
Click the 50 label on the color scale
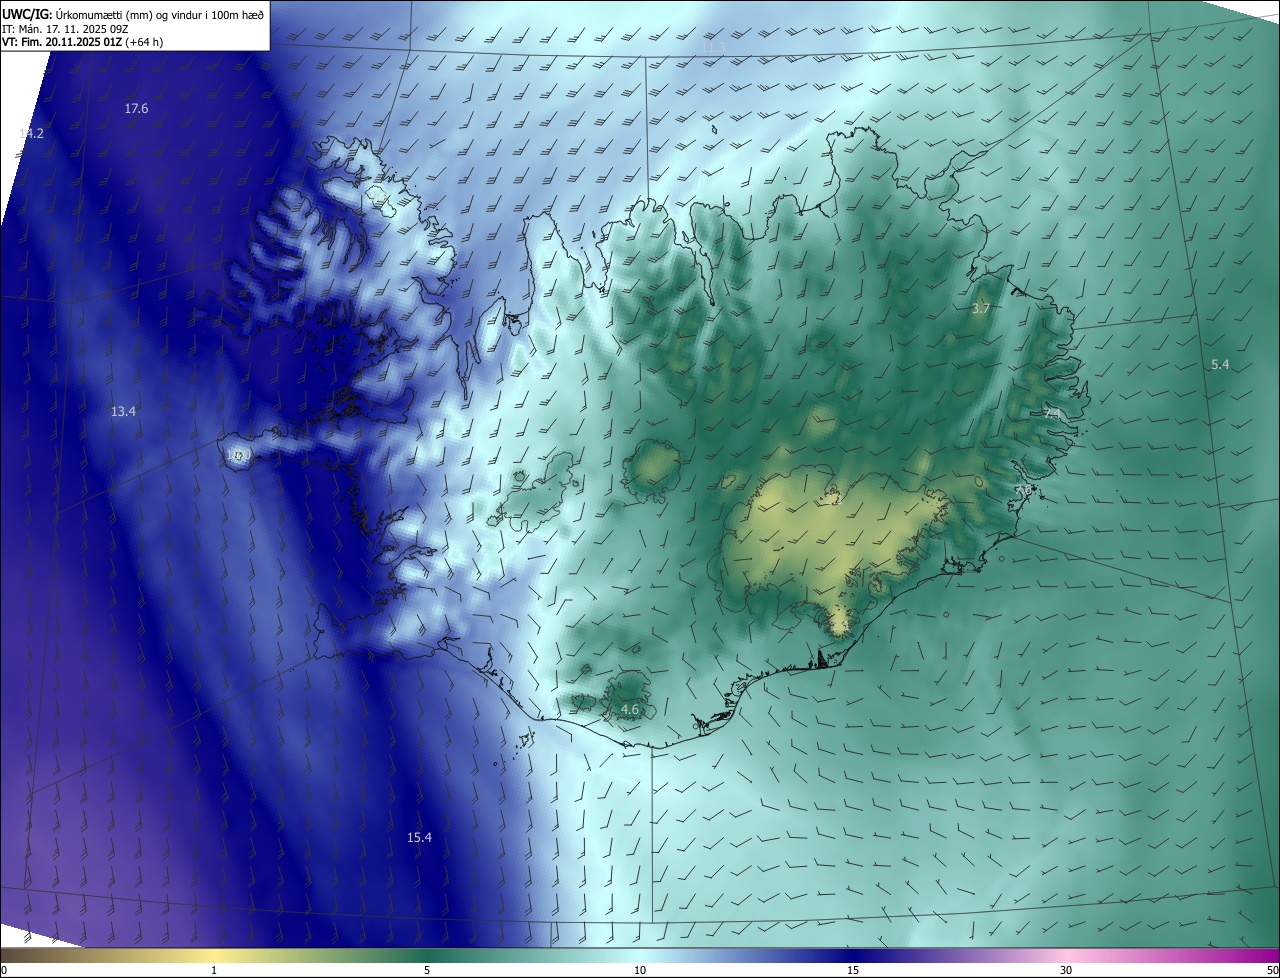(1272, 970)
